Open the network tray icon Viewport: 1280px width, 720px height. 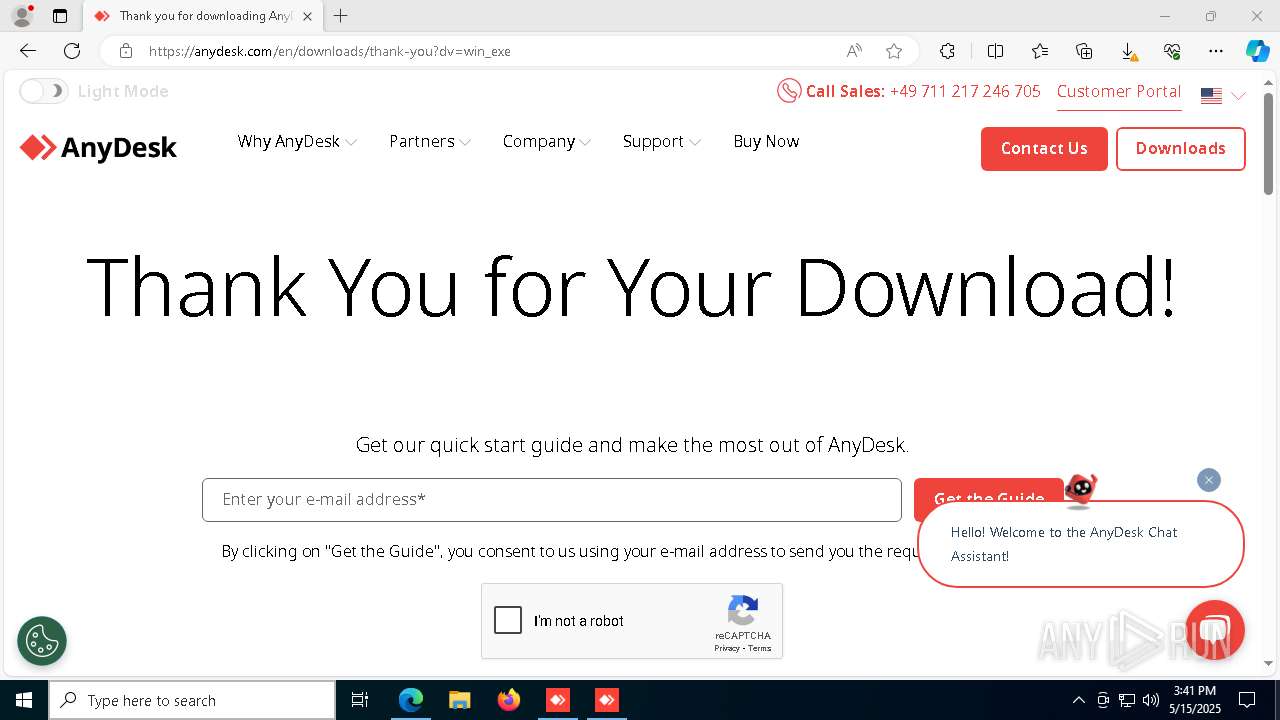pos(1127,700)
